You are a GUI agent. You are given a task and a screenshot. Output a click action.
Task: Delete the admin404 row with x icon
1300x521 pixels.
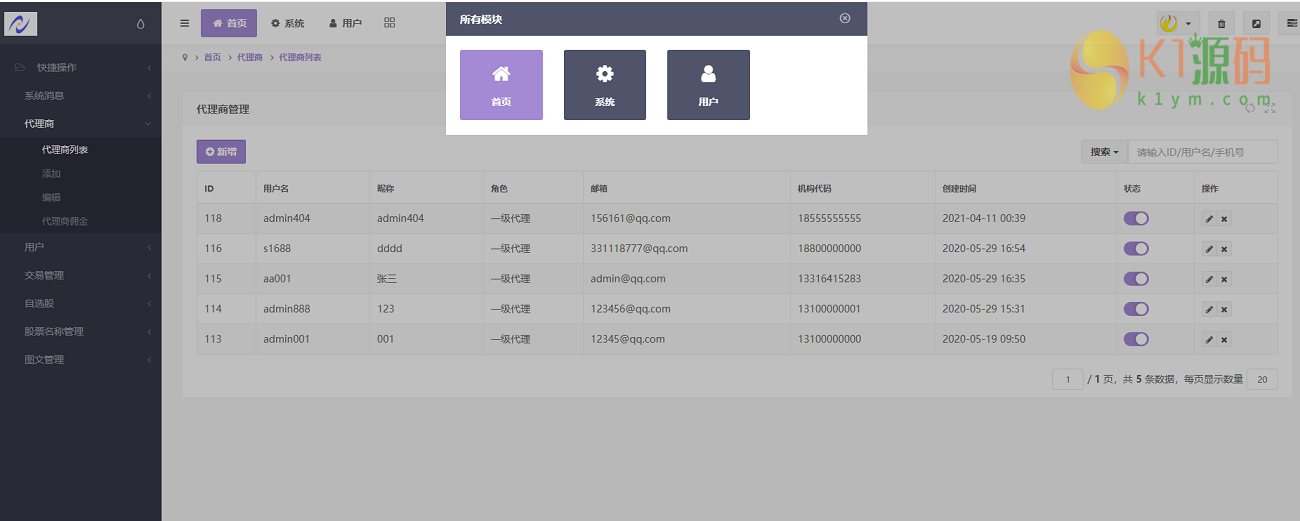click(1224, 219)
